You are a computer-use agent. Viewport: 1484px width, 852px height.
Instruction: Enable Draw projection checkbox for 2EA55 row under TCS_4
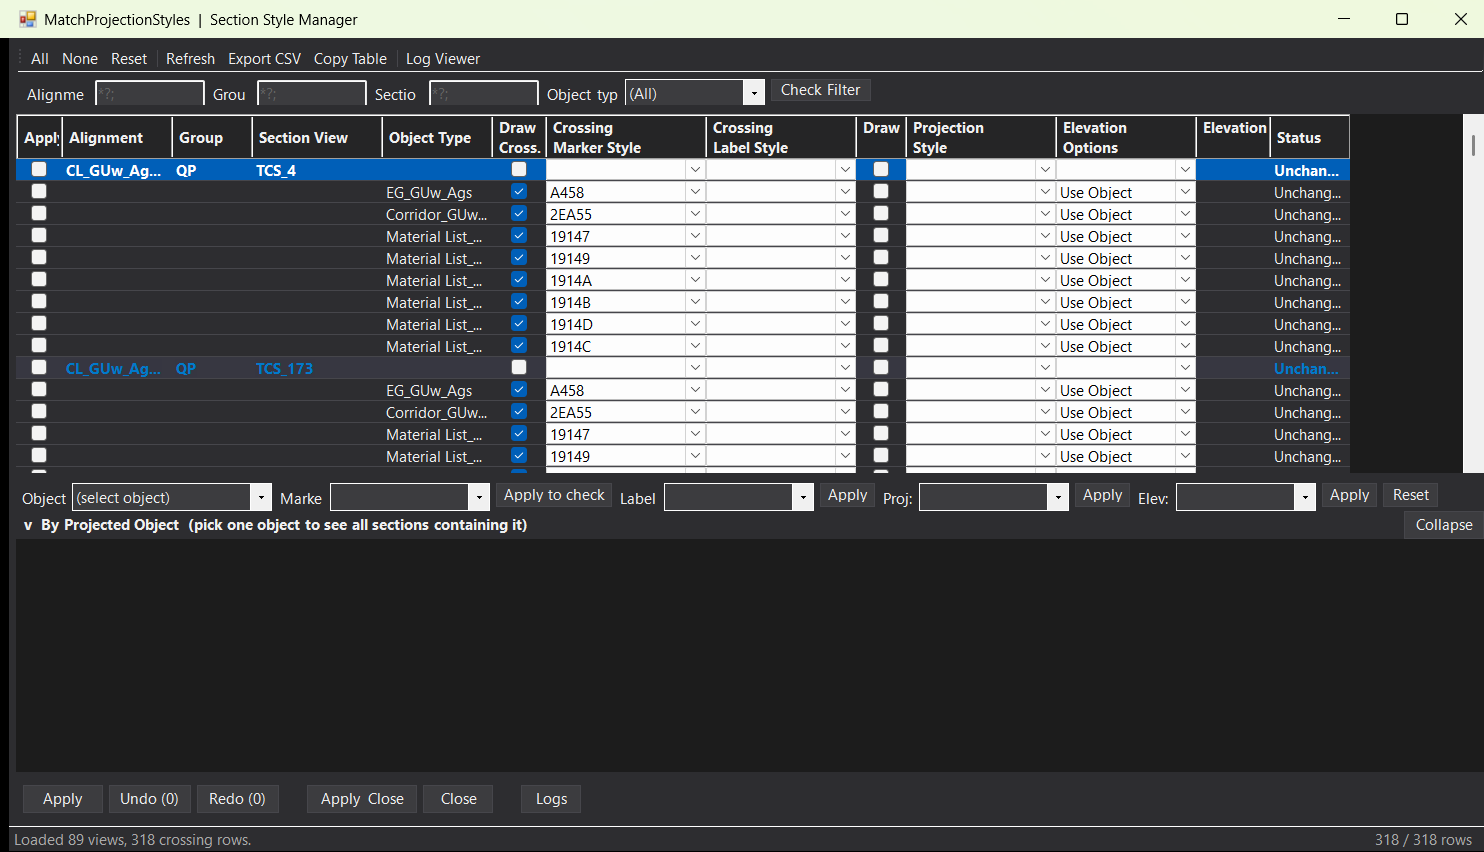[x=881, y=214]
